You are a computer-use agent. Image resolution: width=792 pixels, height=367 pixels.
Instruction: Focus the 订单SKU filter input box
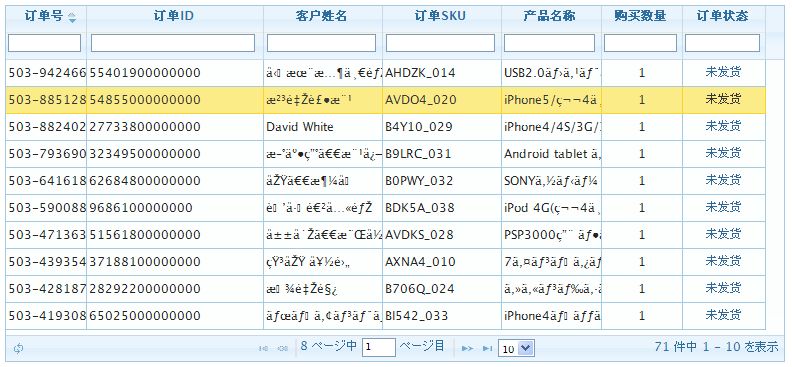(440, 43)
